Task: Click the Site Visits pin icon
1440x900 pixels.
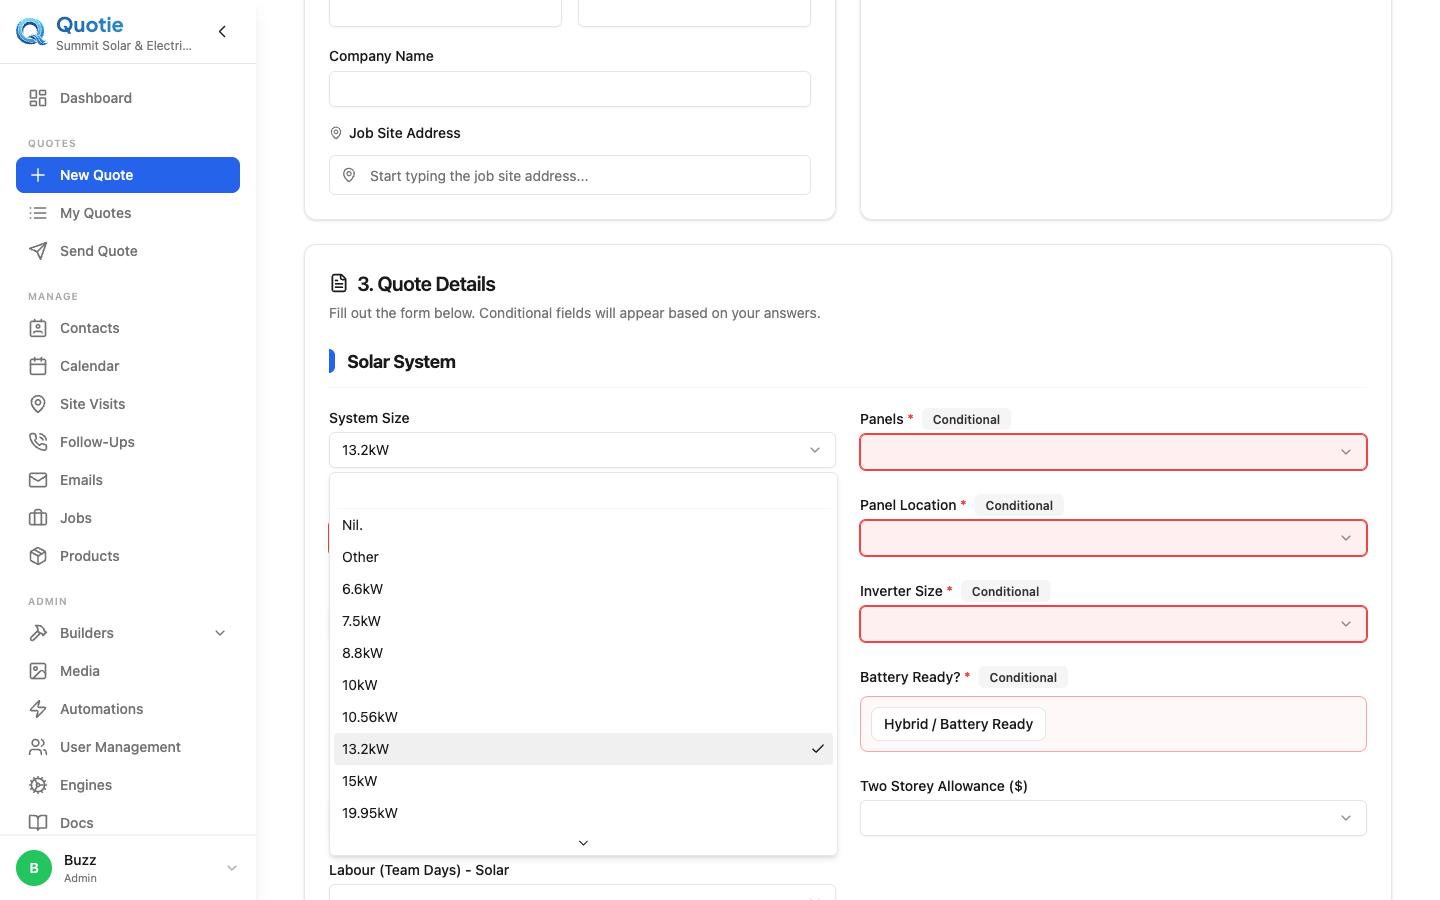Action: 38,404
